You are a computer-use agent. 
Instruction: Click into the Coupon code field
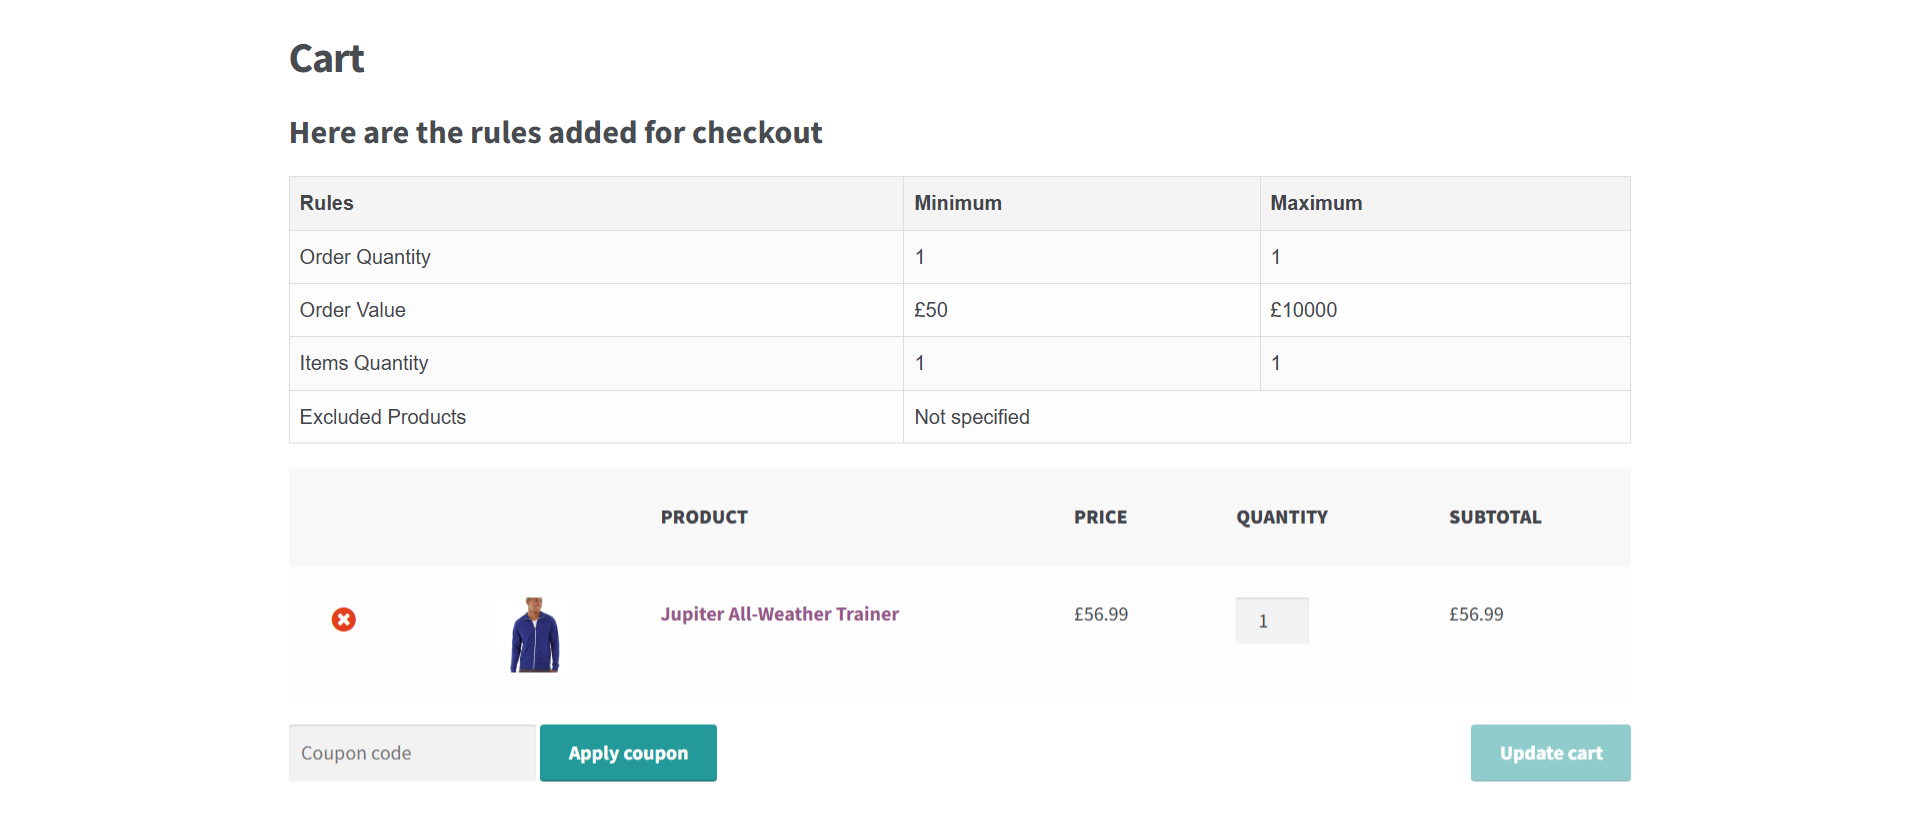tap(412, 753)
